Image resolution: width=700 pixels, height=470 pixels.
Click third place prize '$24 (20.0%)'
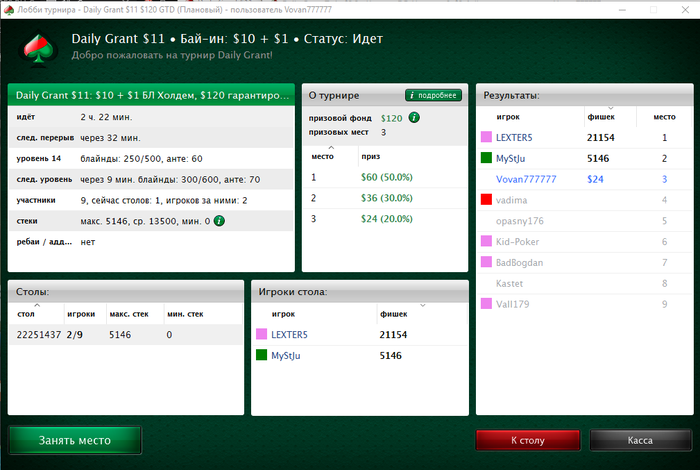point(387,219)
